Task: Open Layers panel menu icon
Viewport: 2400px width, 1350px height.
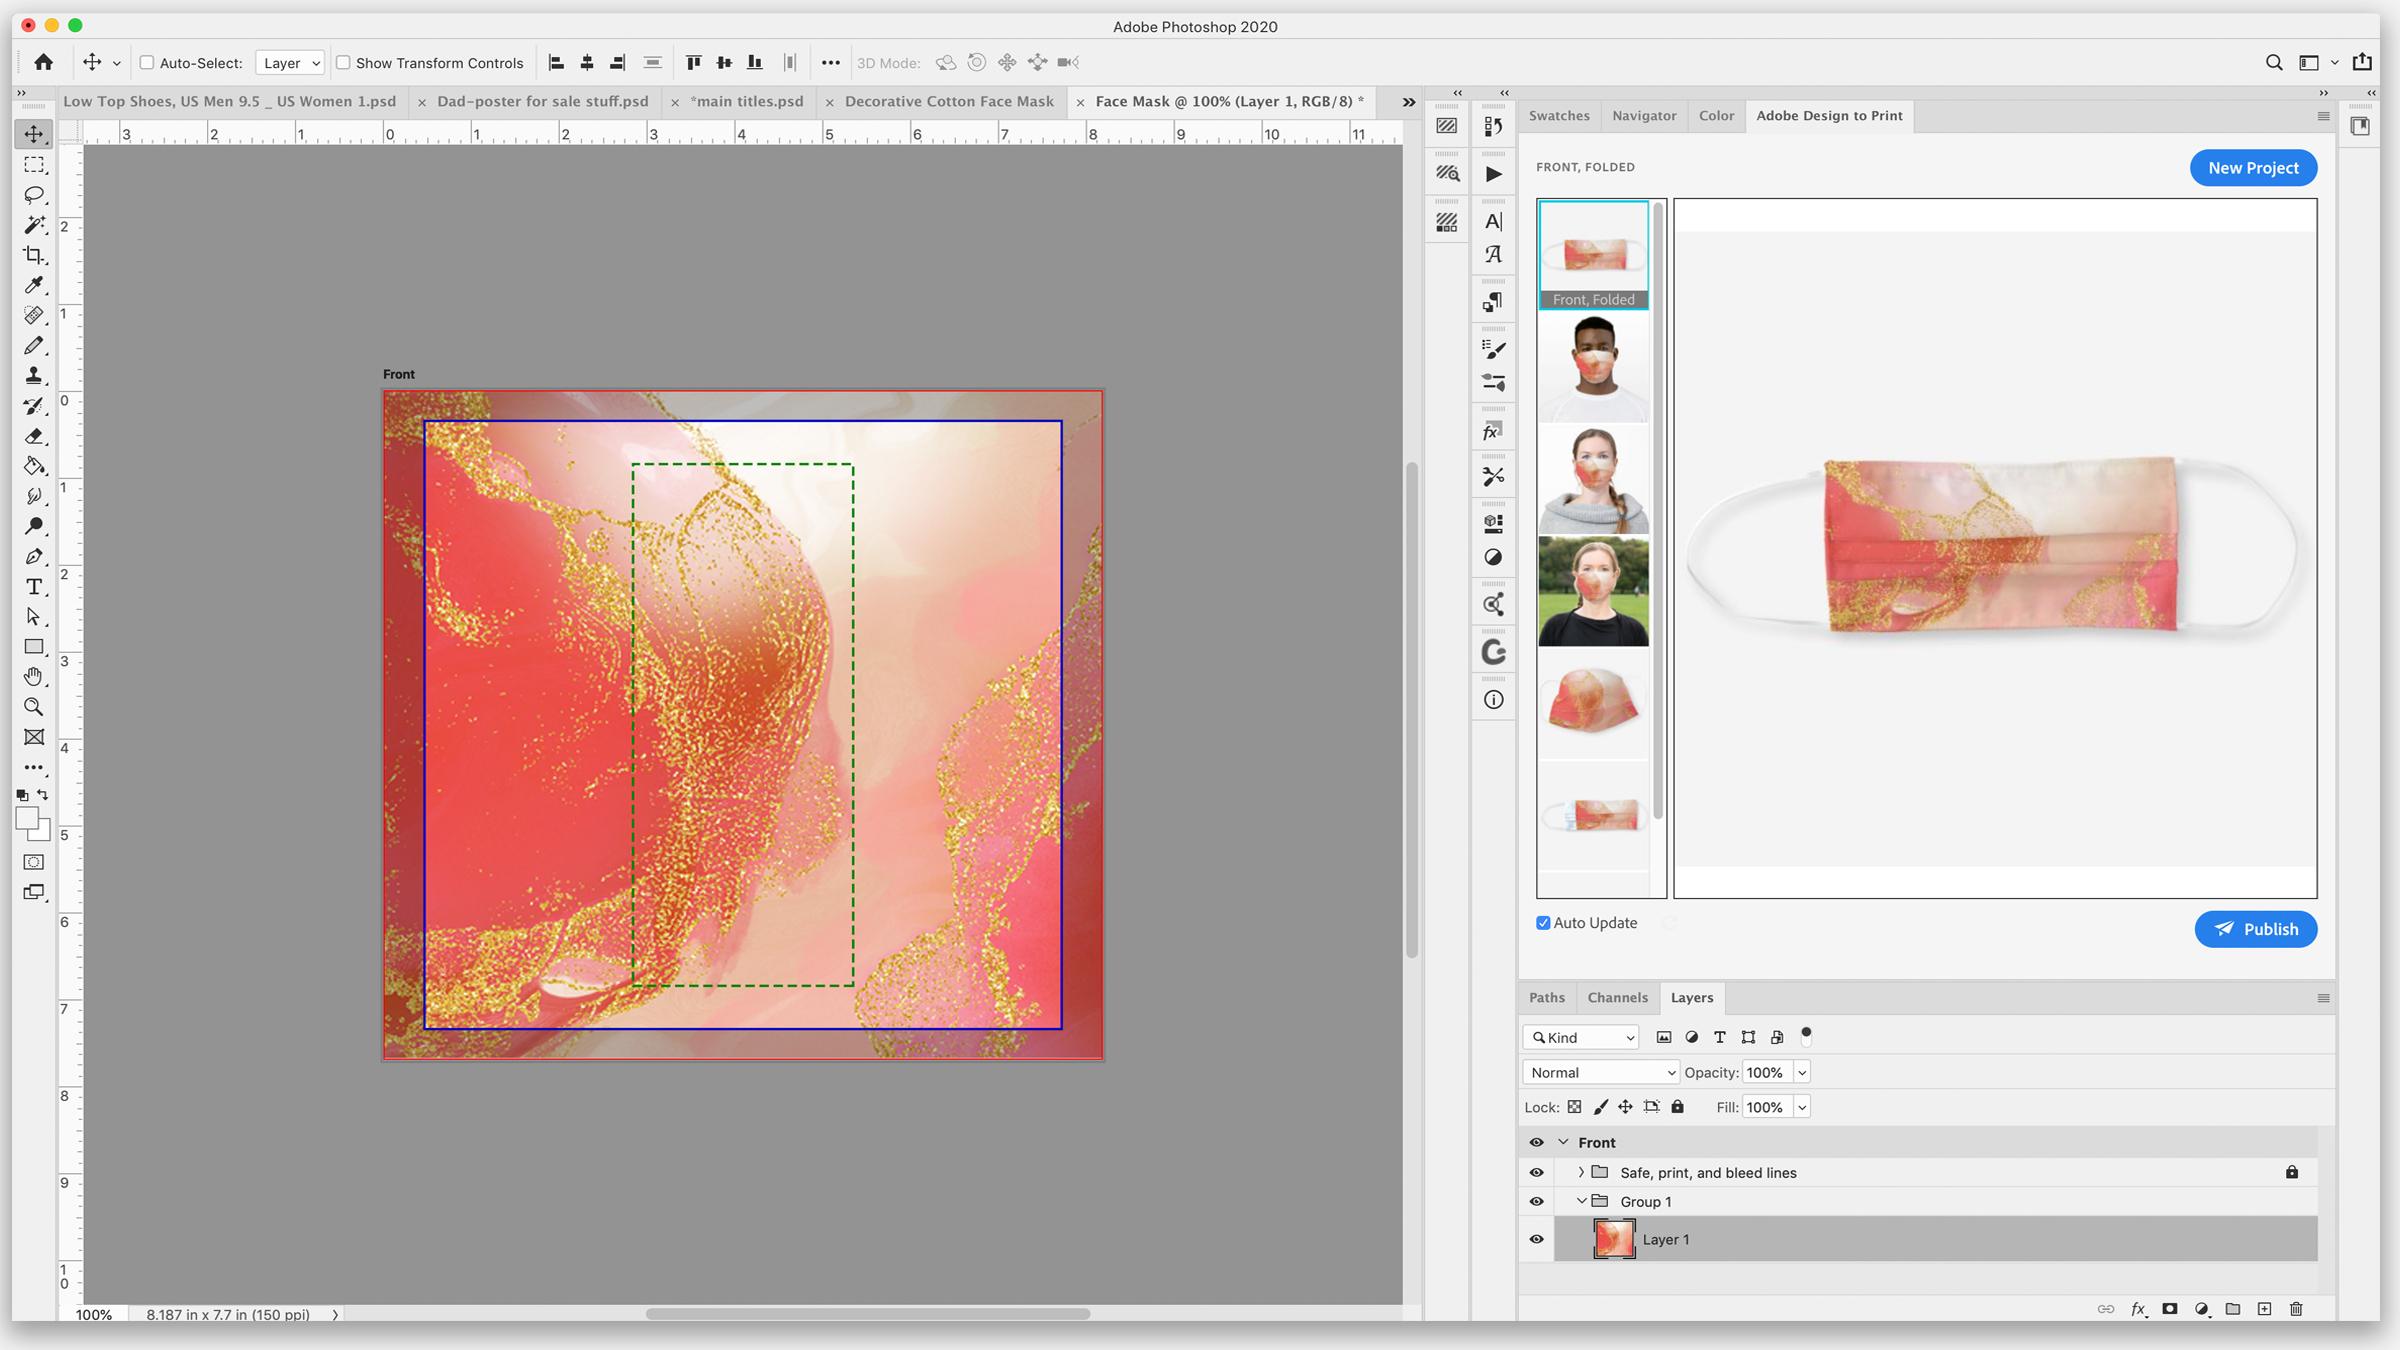Action: click(x=2323, y=998)
